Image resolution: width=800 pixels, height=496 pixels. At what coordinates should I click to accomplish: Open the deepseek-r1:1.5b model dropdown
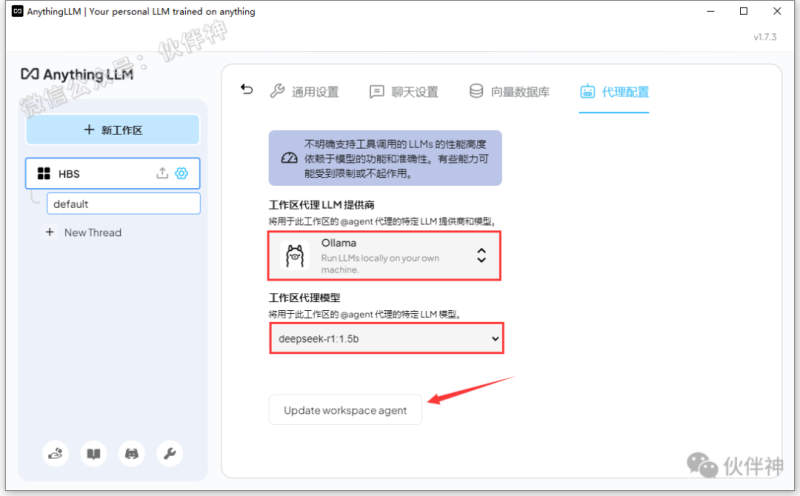coord(385,339)
